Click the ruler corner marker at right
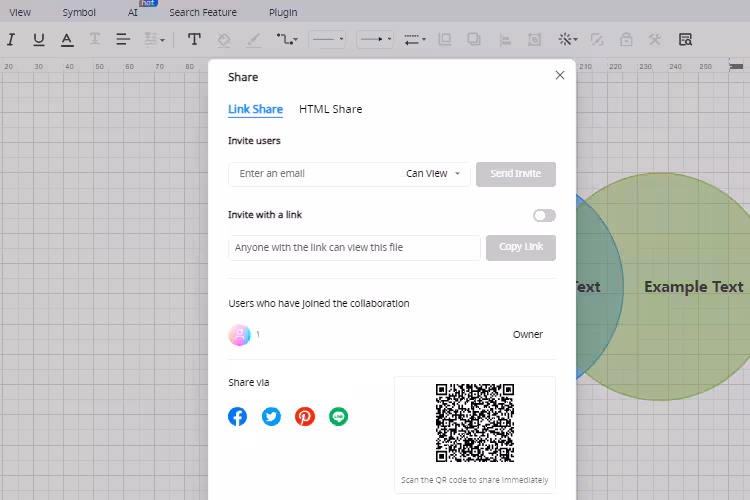The height and width of the screenshot is (500, 750). 736,66
